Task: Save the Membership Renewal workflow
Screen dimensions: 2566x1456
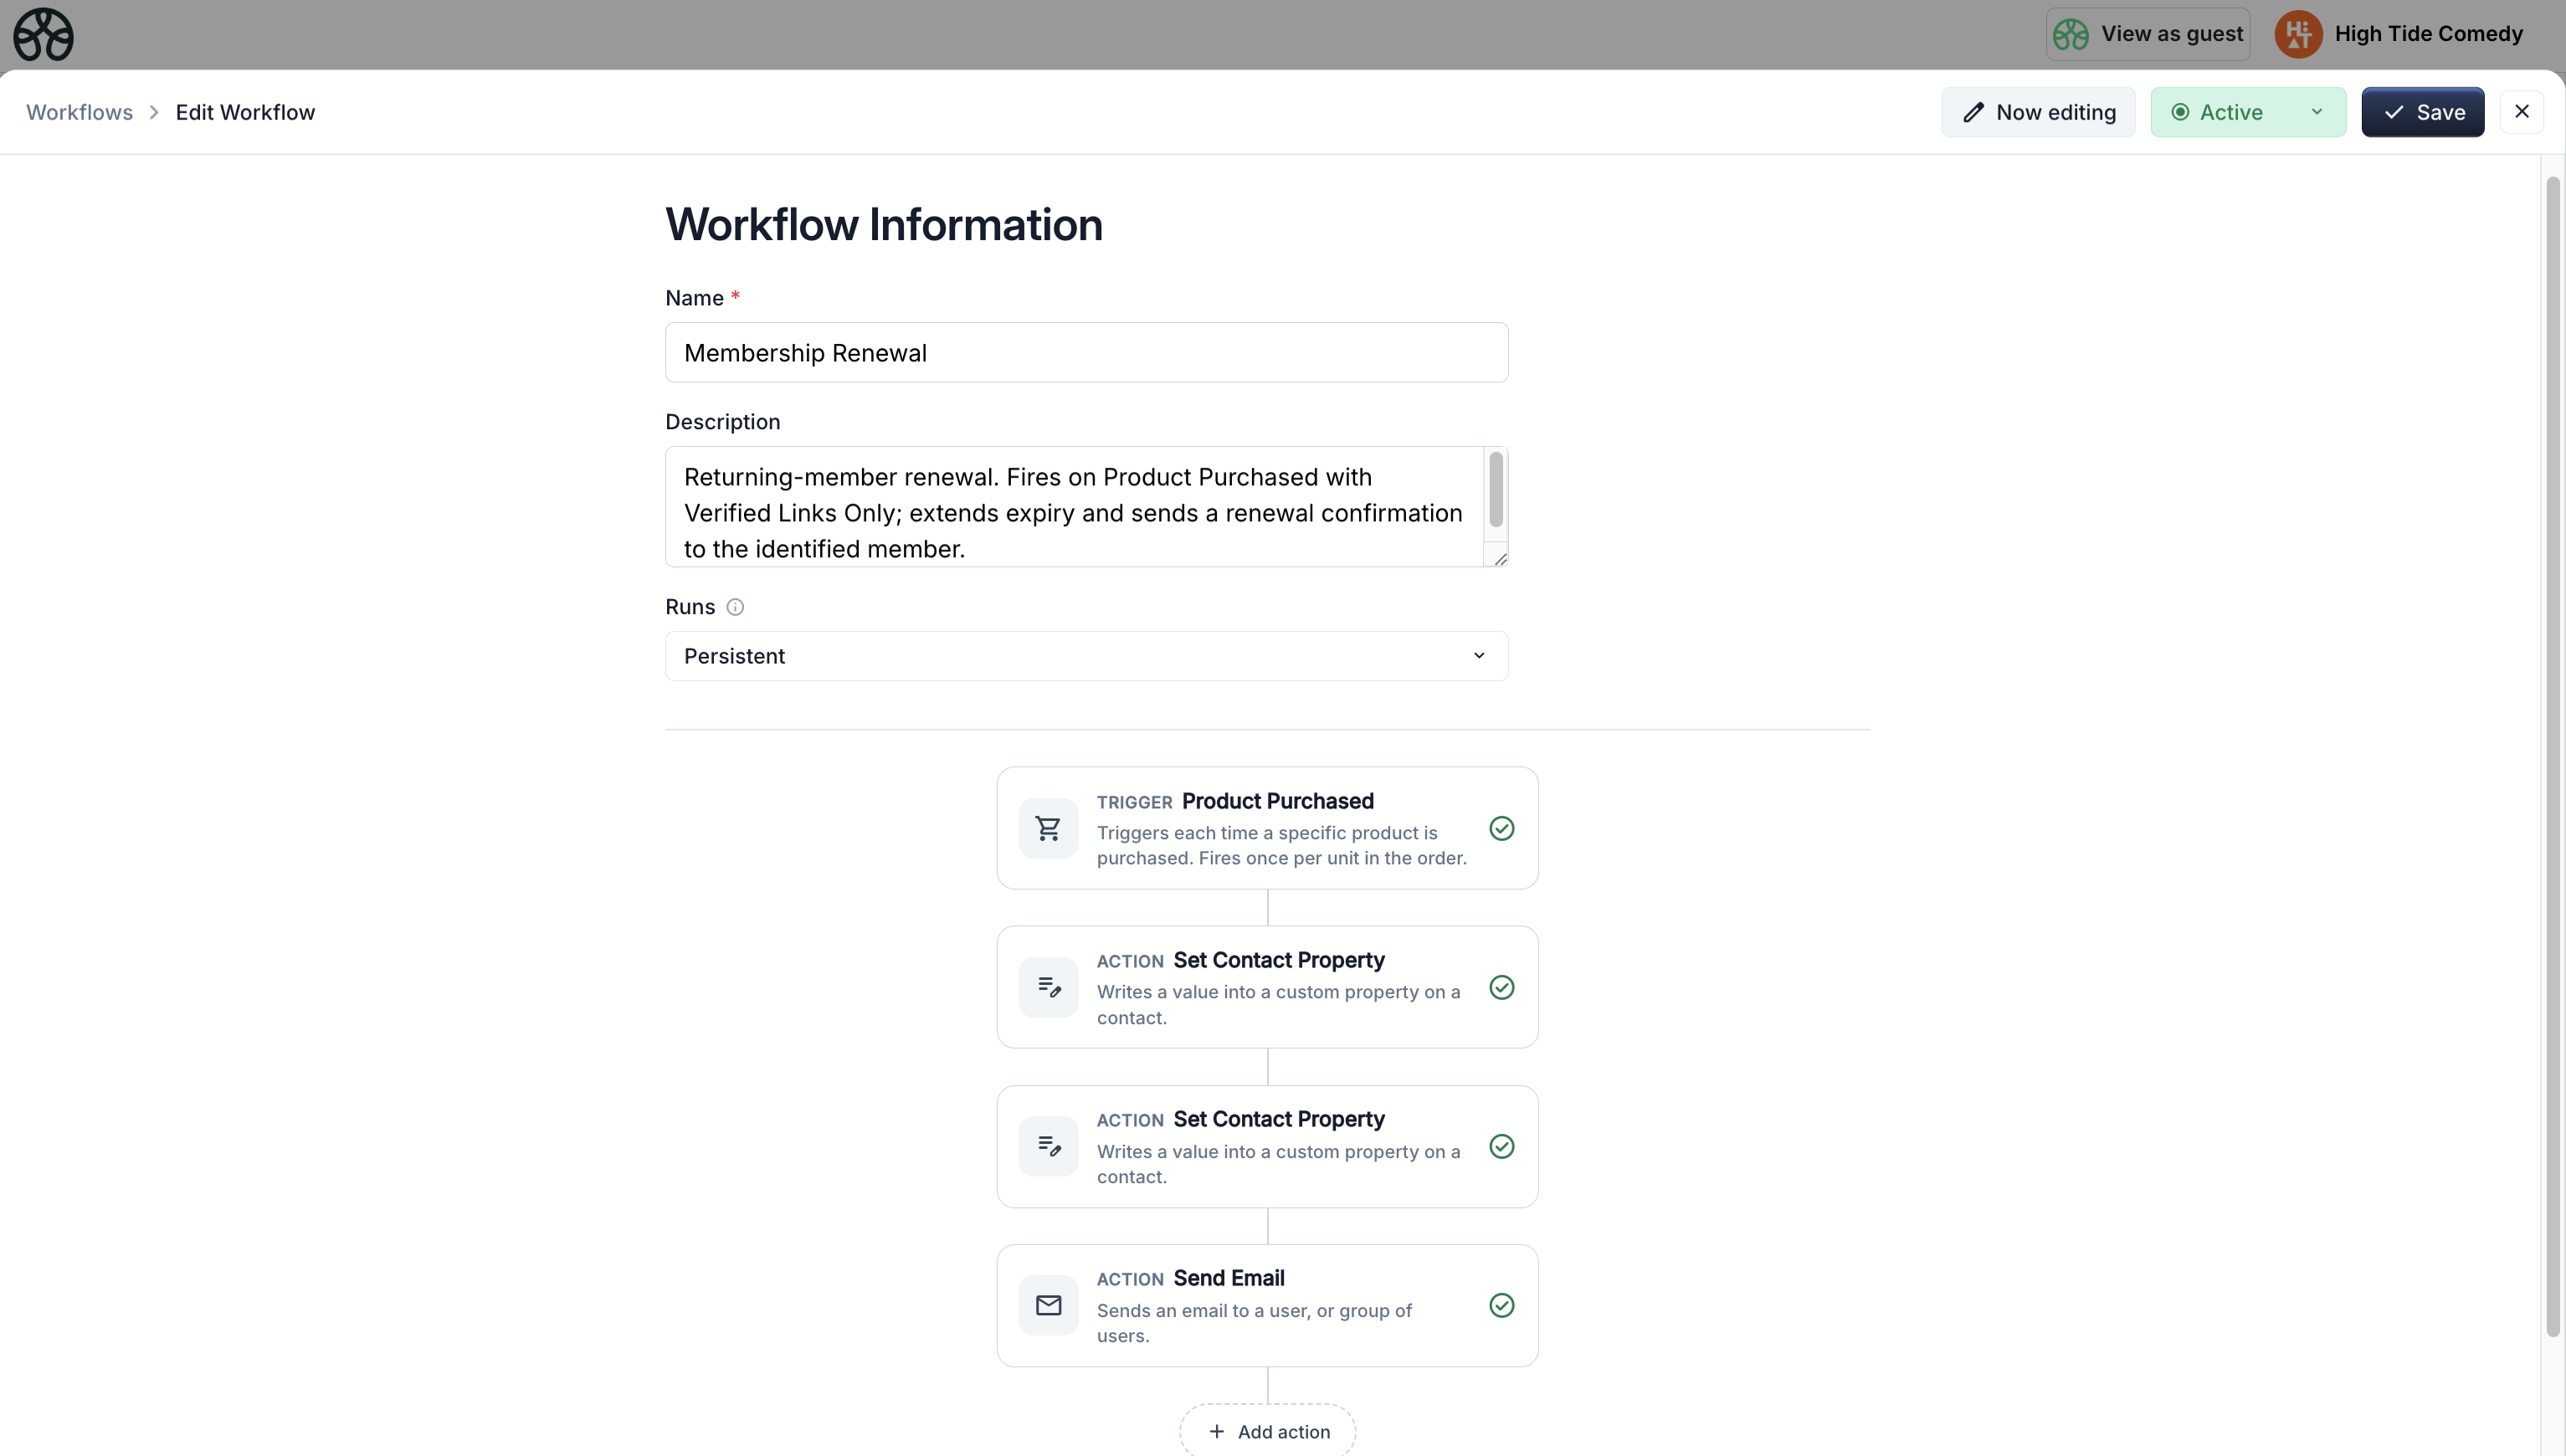Action: (x=2423, y=111)
